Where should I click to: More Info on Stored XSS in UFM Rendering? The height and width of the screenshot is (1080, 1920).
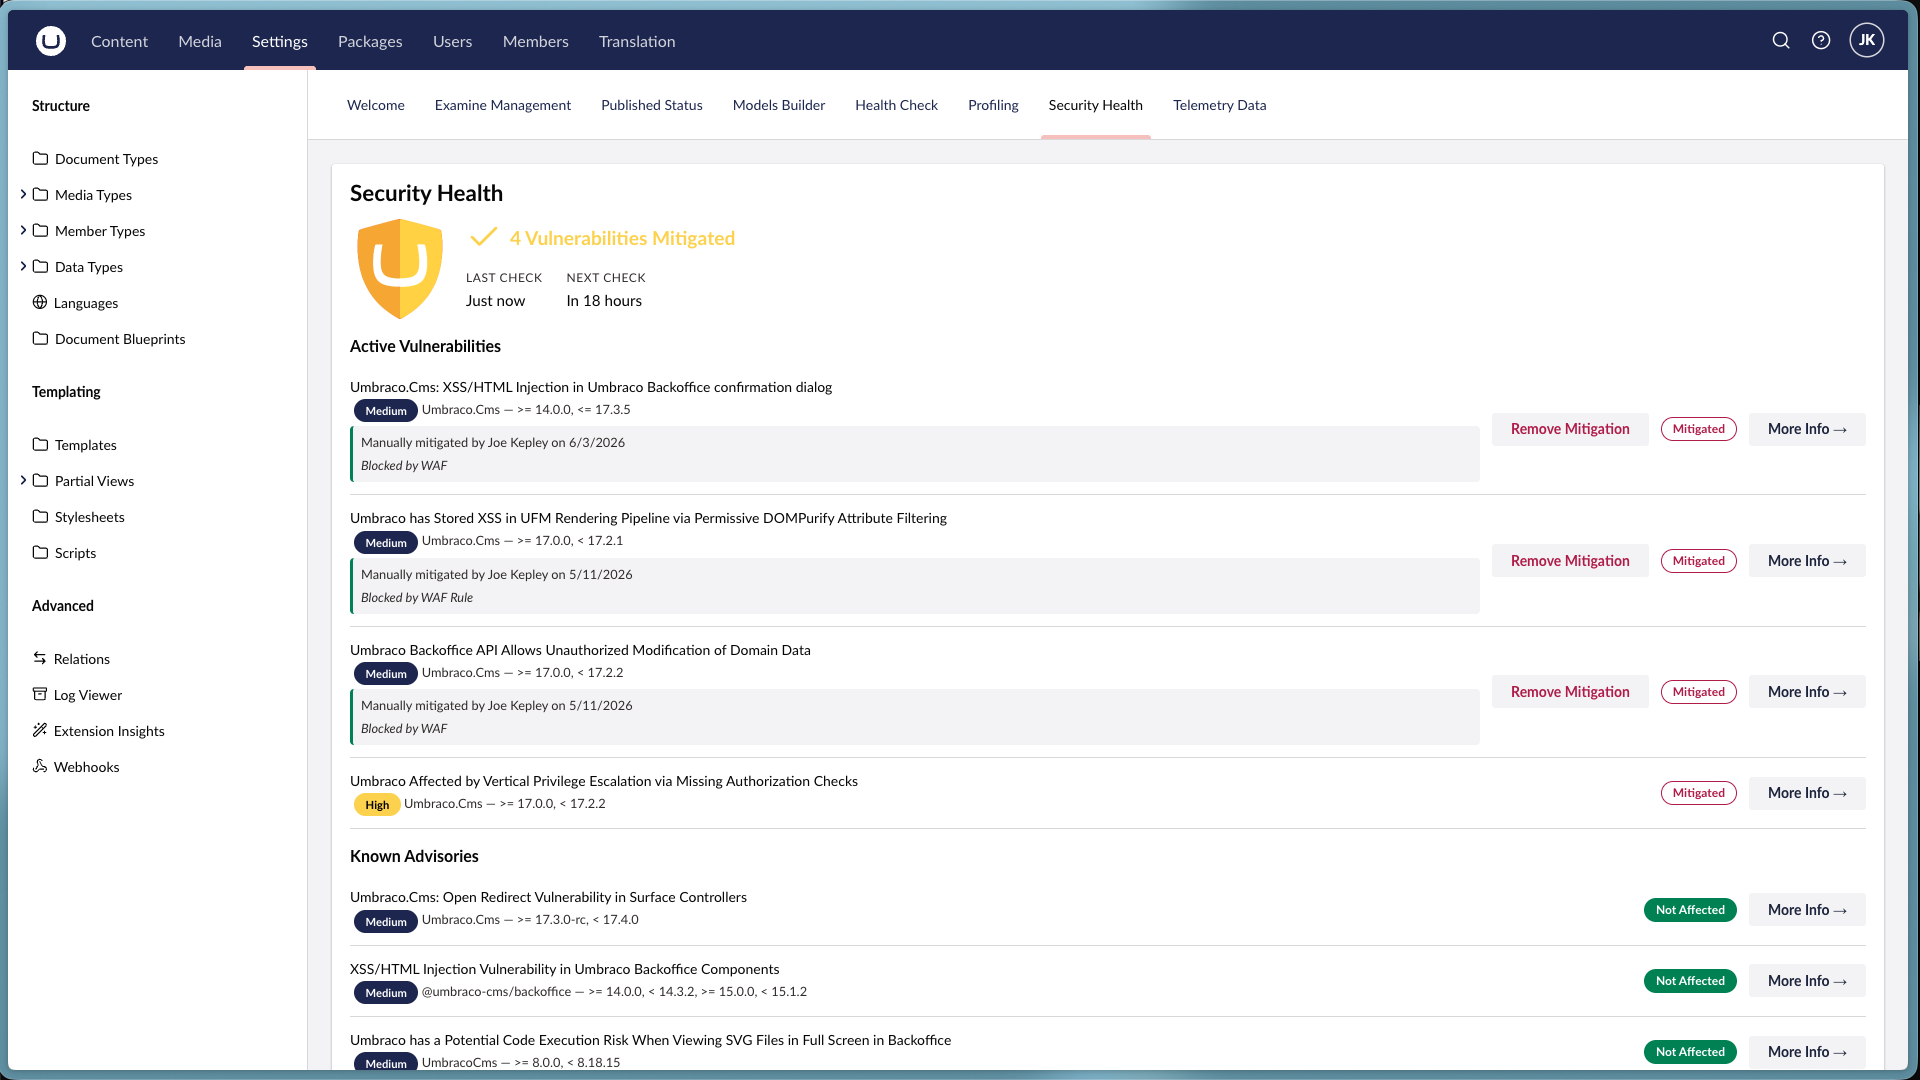1807,561
